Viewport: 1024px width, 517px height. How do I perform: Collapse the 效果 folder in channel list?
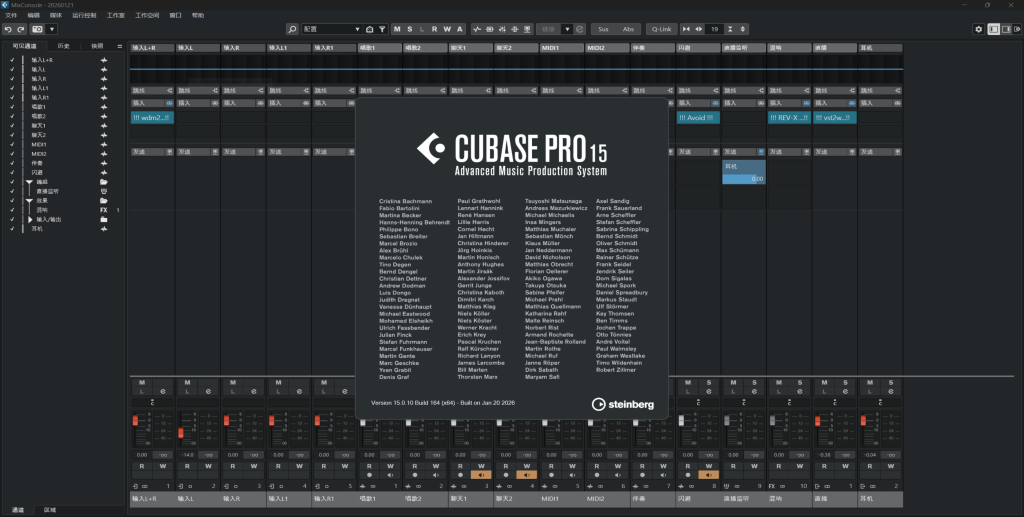(x=29, y=201)
